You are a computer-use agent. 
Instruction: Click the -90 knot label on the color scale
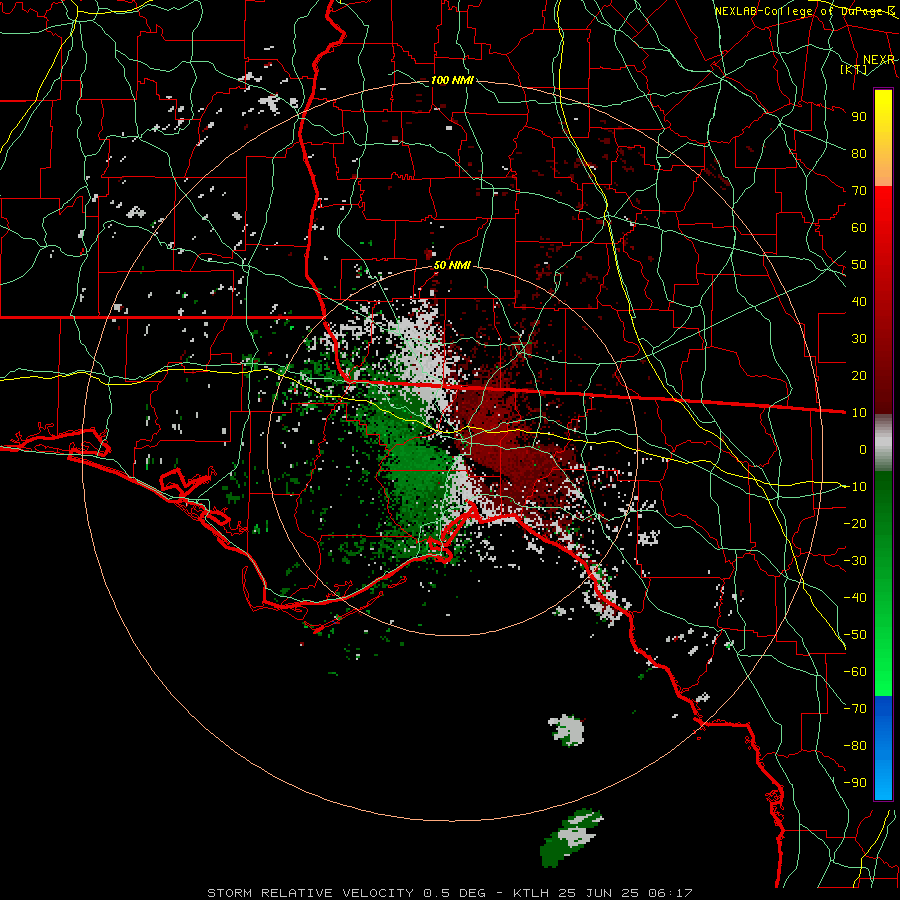(x=855, y=783)
